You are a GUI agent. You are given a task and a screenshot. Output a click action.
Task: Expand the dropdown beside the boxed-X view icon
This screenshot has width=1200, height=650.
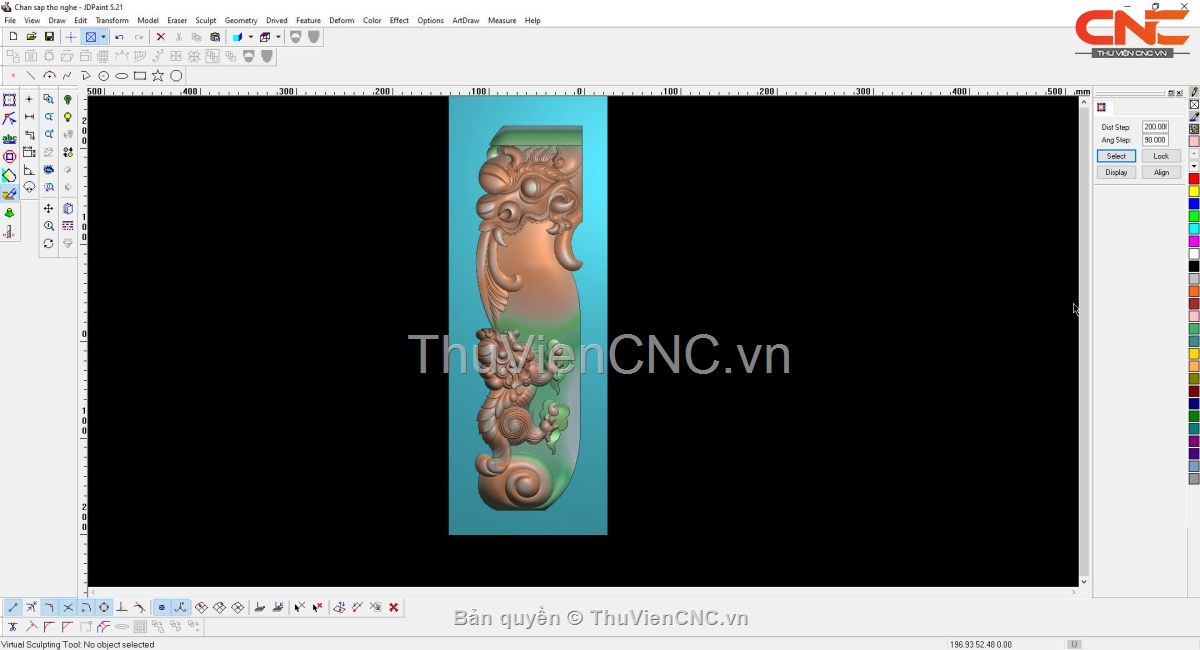click(103, 37)
